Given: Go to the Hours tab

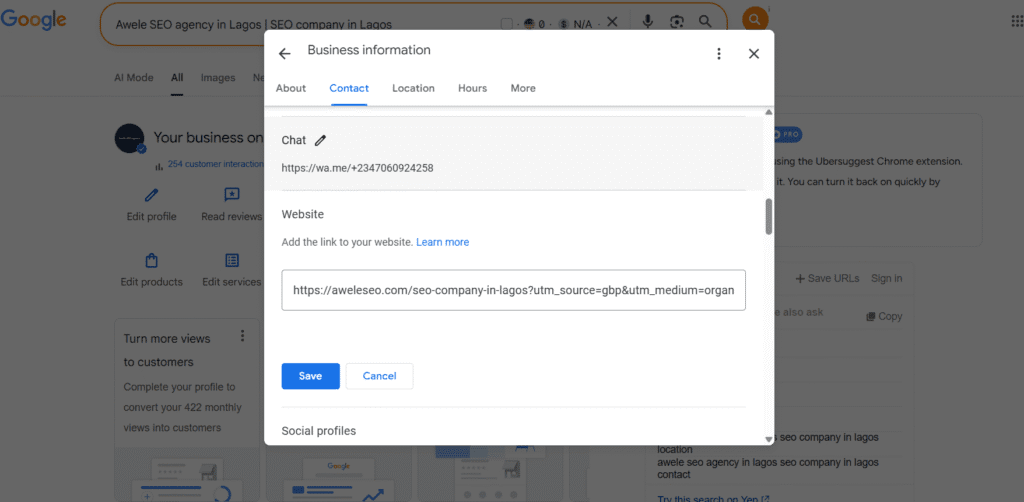Looking at the screenshot, I should [472, 88].
